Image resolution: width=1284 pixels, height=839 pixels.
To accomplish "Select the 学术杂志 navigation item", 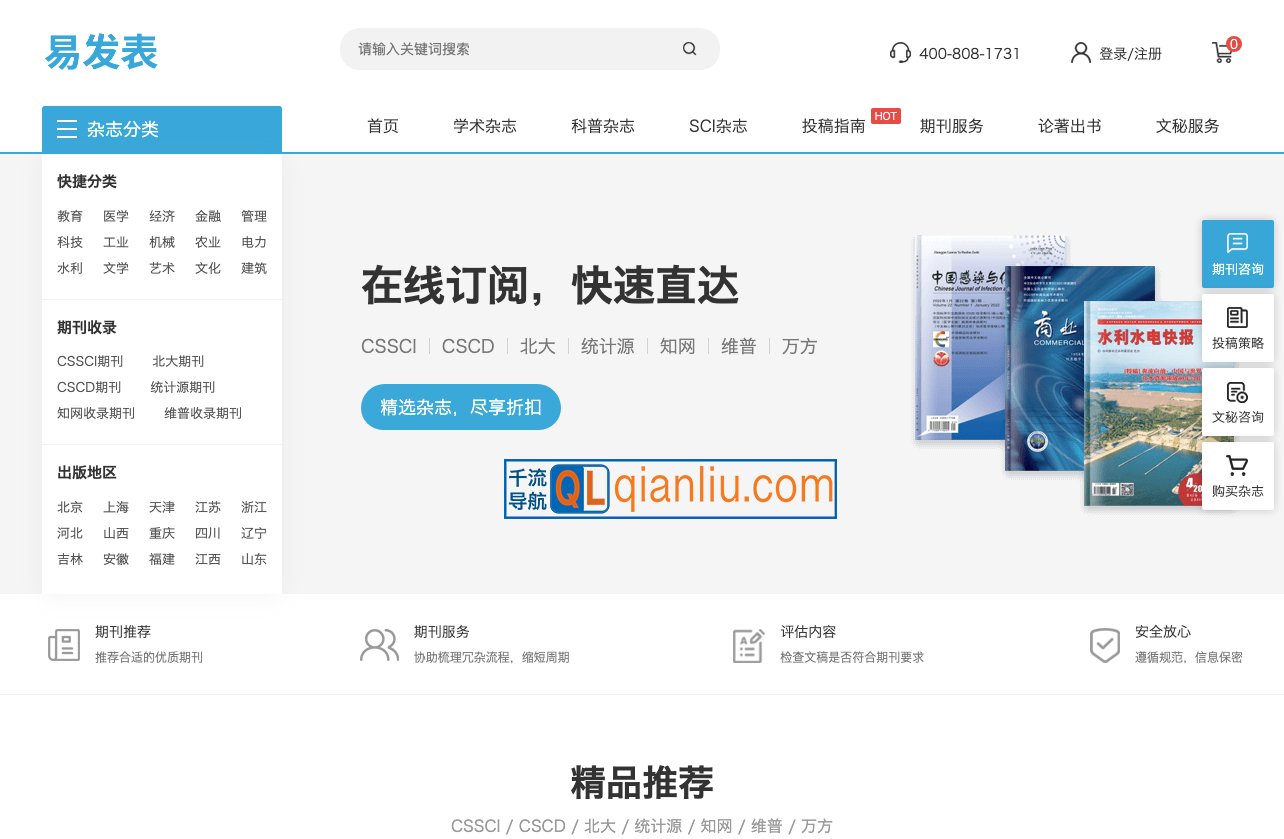I will (x=485, y=127).
